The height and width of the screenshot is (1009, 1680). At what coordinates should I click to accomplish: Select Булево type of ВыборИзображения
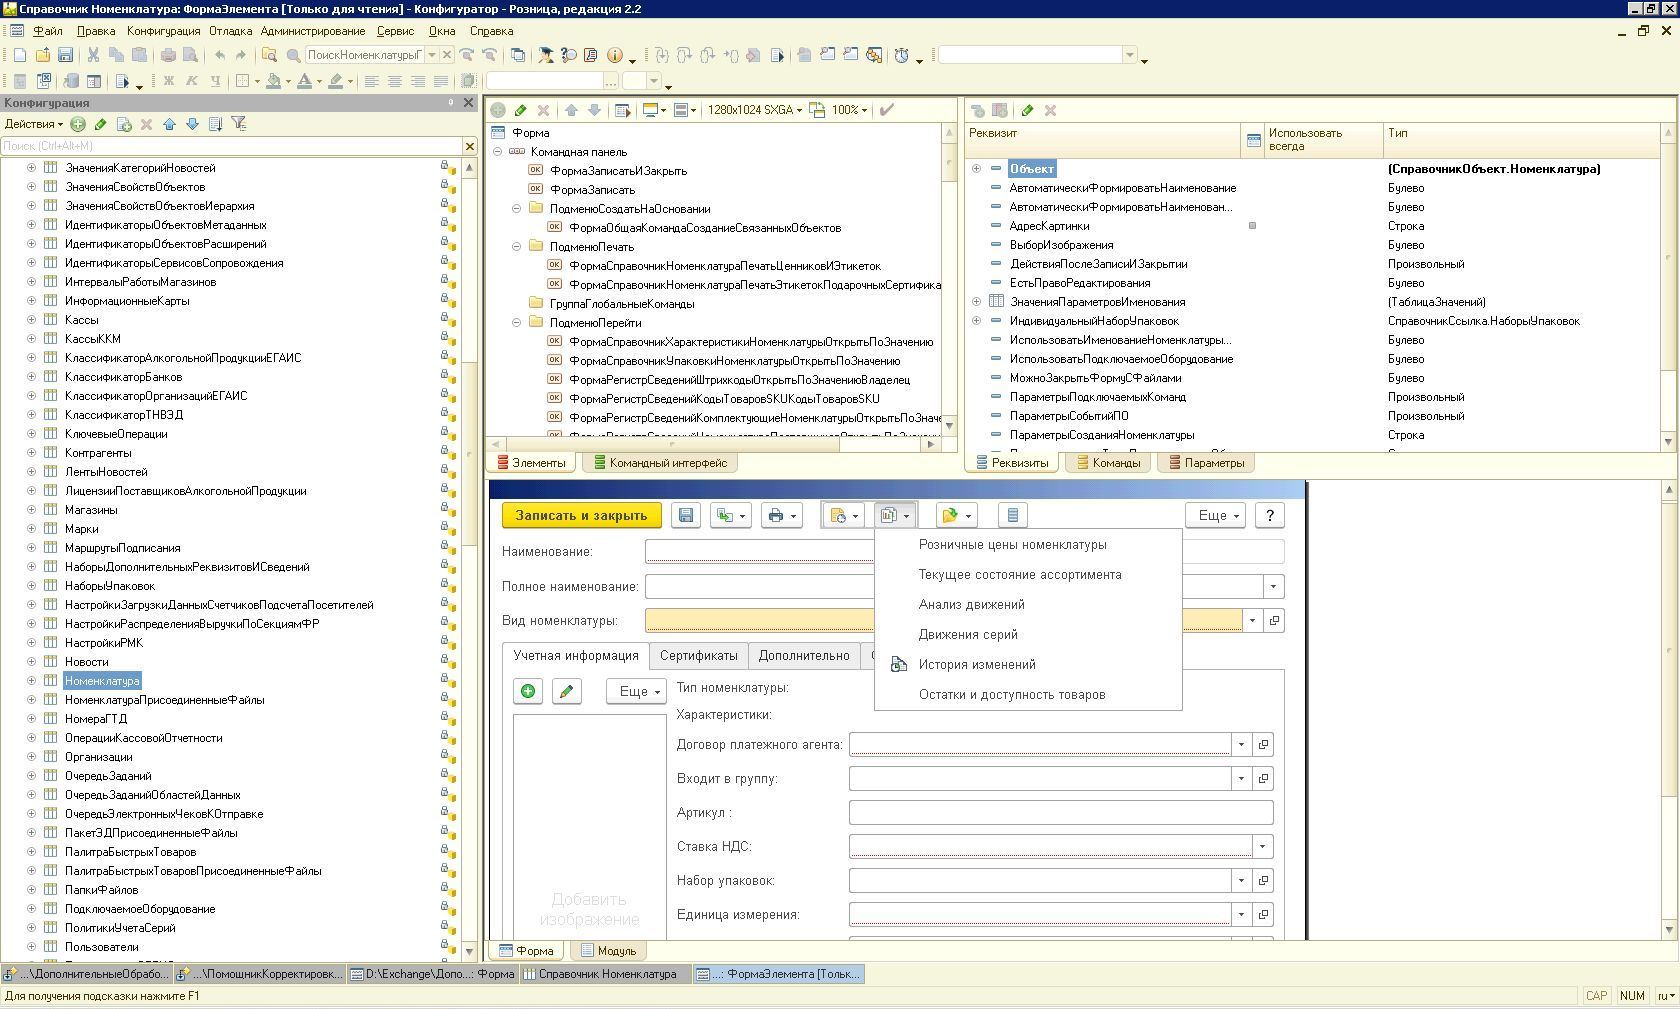(x=1405, y=245)
